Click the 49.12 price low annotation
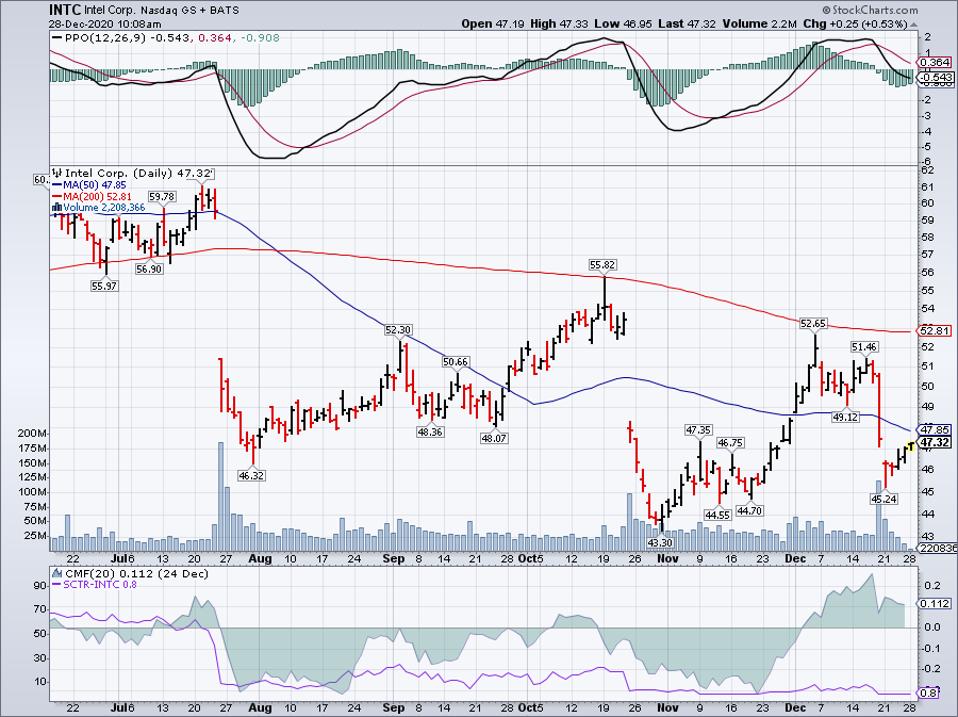The image size is (958, 717). (x=845, y=417)
